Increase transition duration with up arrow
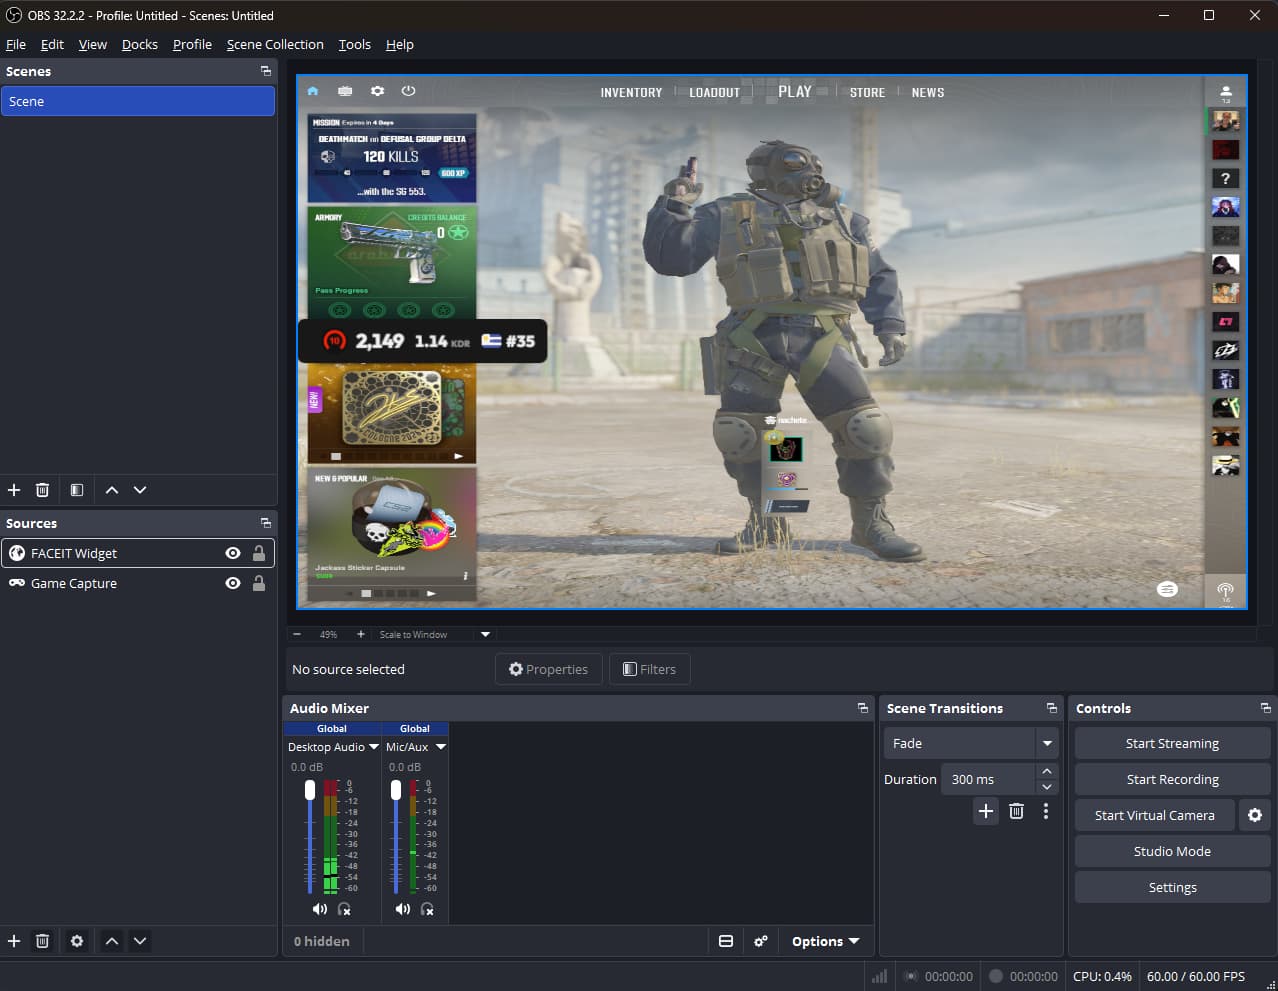This screenshot has width=1278, height=991. 1047,771
